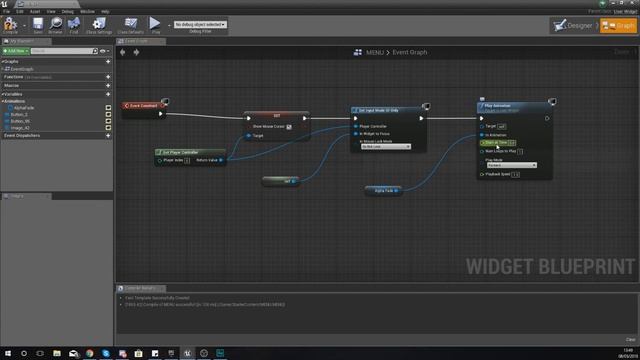Click the MENU breadcrumb link
640x360 pixels.
coord(375,52)
